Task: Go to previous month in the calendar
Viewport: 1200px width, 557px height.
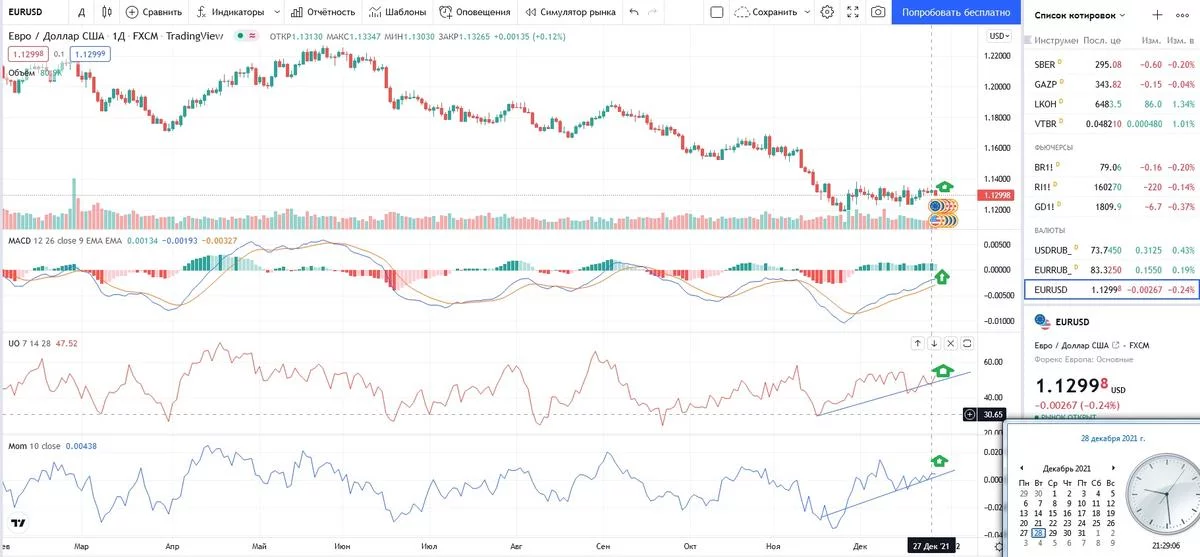Action: [1021, 468]
